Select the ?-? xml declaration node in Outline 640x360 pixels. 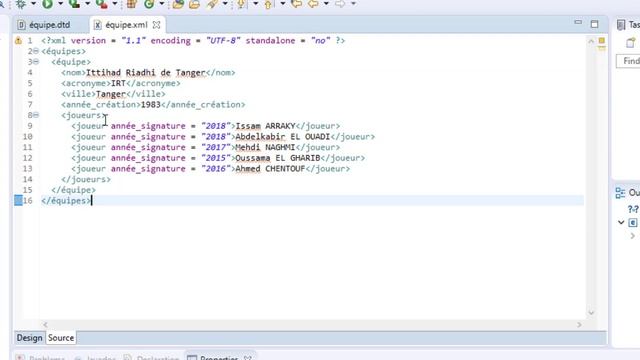tap(633, 209)
